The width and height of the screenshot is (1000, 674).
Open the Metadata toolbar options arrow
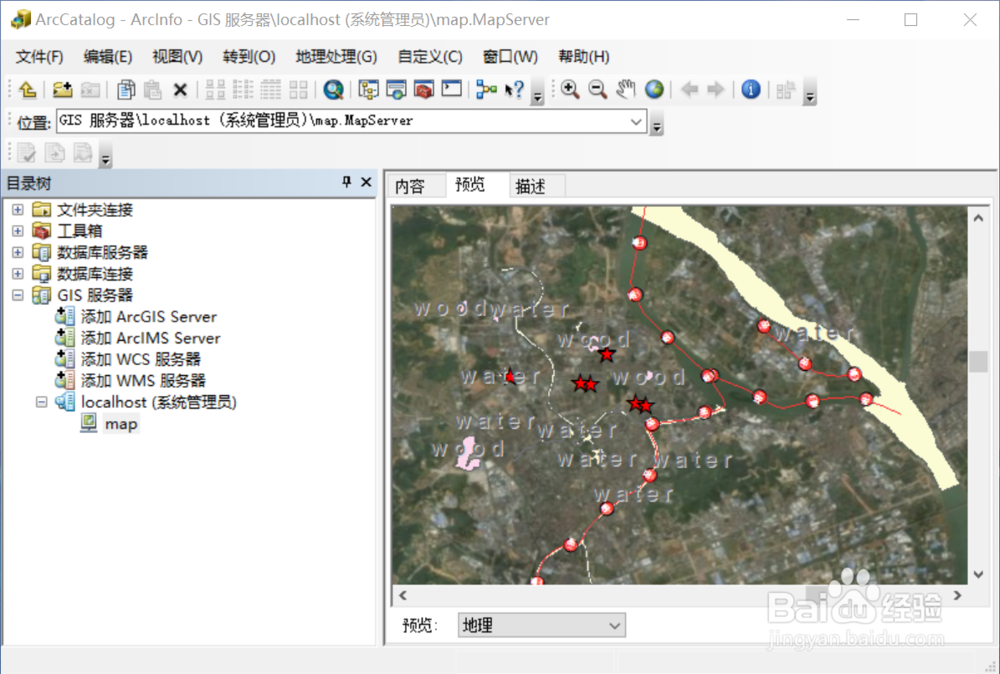pos(106,154)
